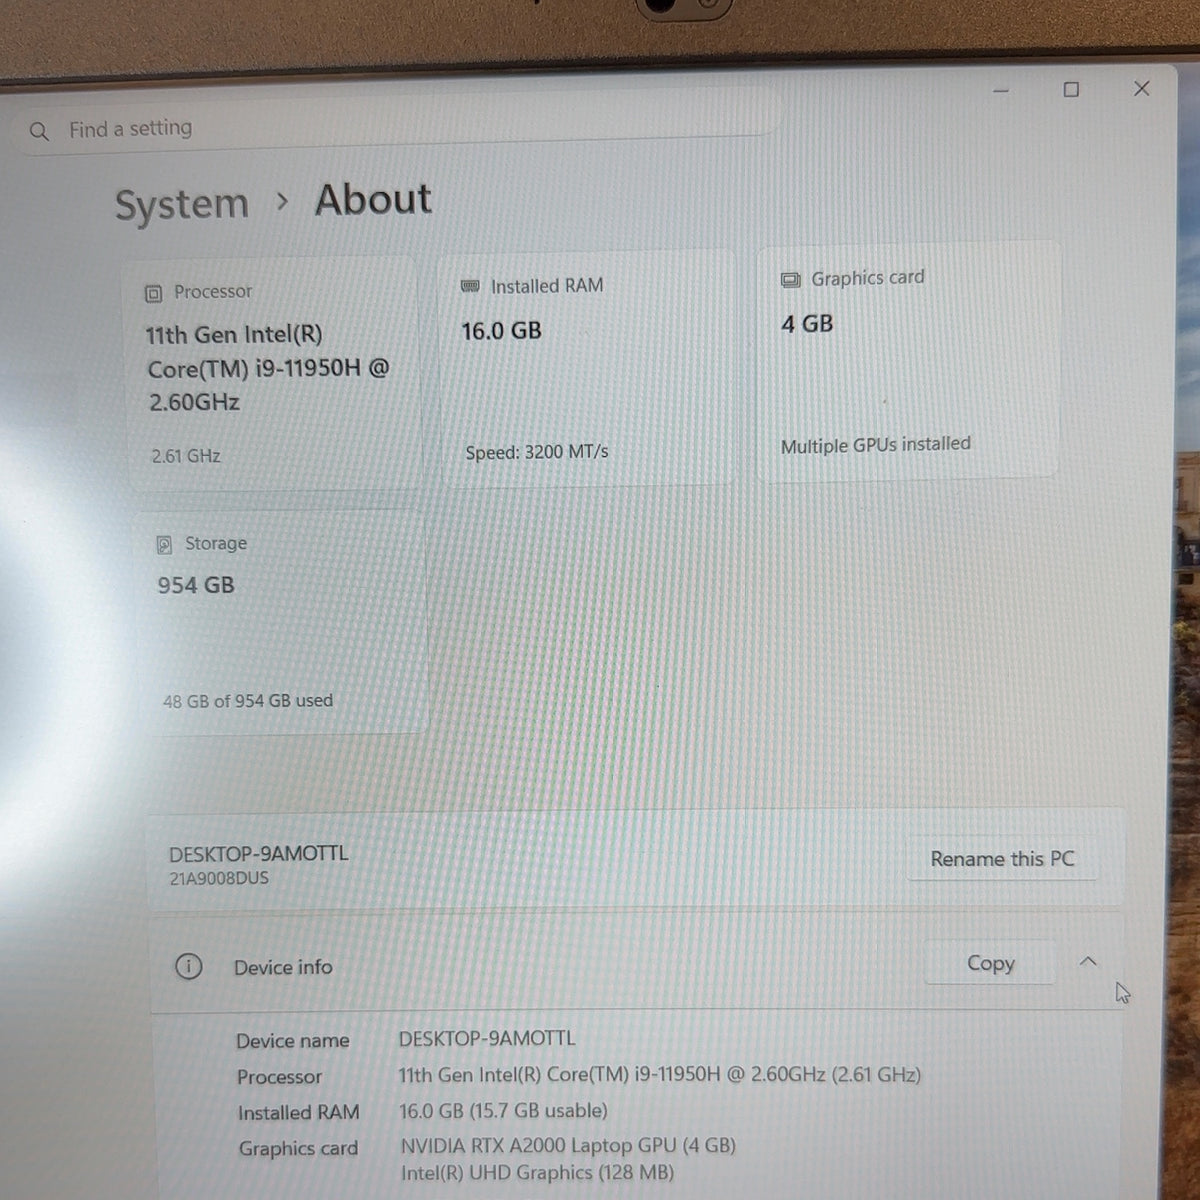Select '954 GB' storage value
This screenshot has width=1200, height=1200.
[x=196, y=585]
